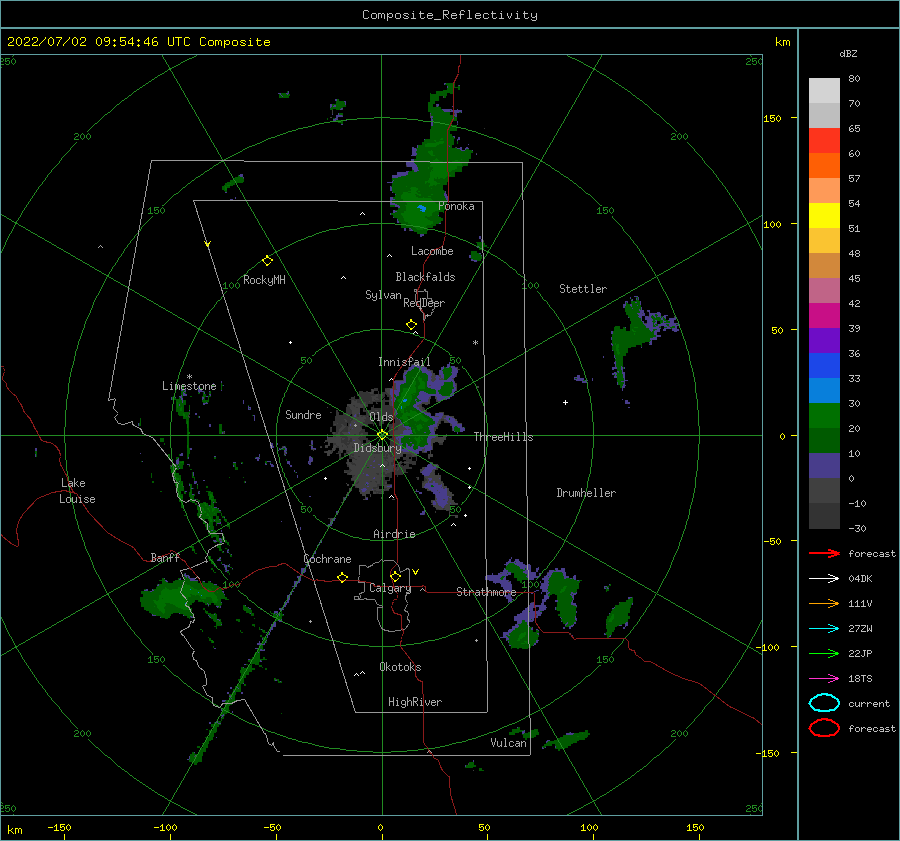Image resolution: width=900 pixels, height=841 pixels.
Task: Select the orange 60 dBZ color swatch
Action: coord(824,166)
